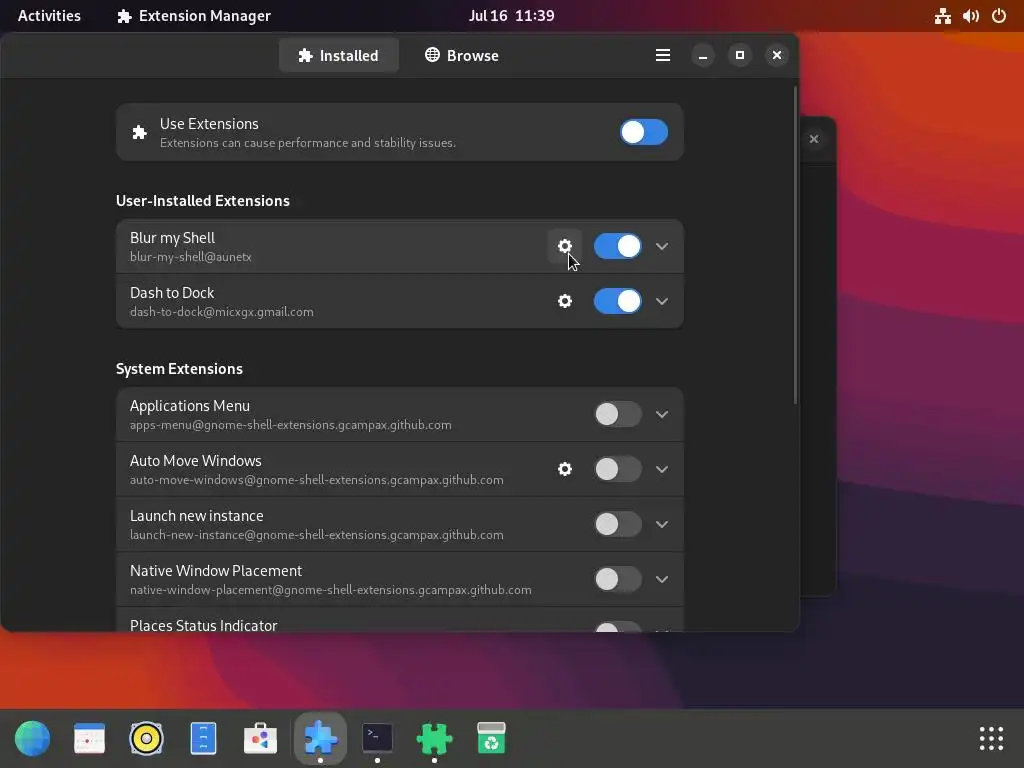Click the Native Window Placement row title
1024x768 pixels.
[216, 570]
